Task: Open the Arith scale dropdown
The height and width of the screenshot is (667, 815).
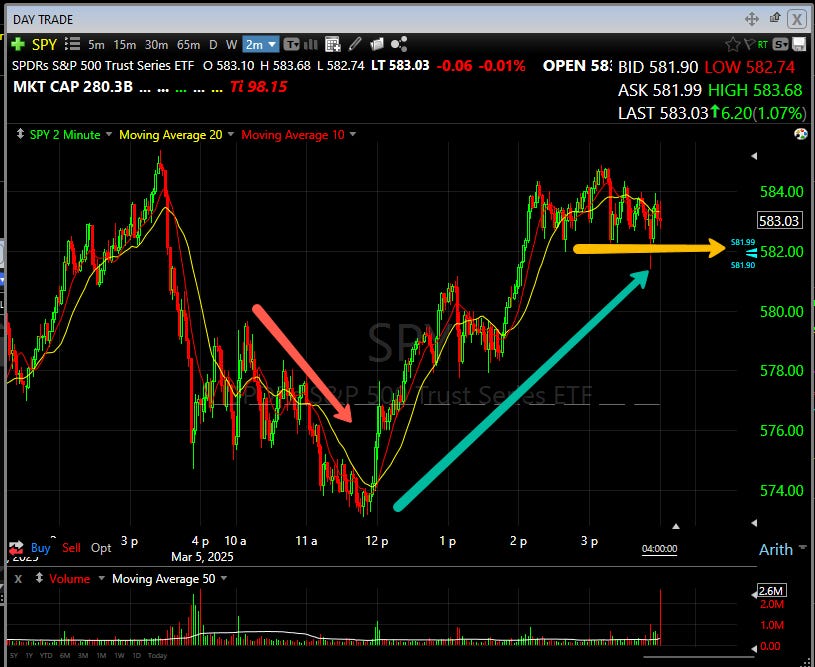Action: 783,549
